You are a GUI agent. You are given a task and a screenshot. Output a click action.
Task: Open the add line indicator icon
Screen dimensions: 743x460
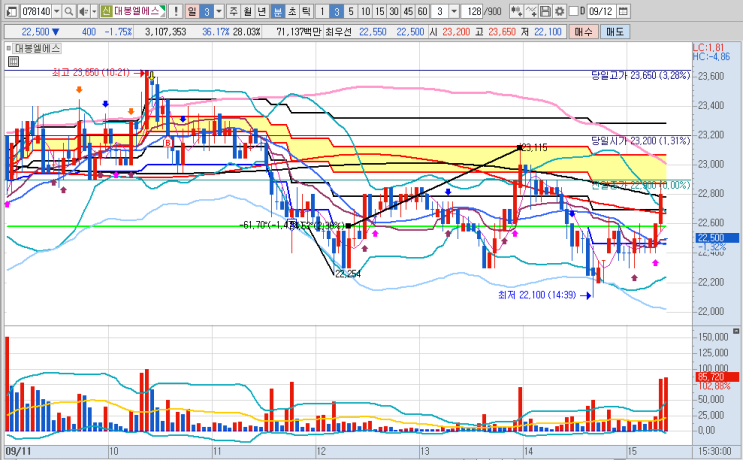(x=531, y=11)
